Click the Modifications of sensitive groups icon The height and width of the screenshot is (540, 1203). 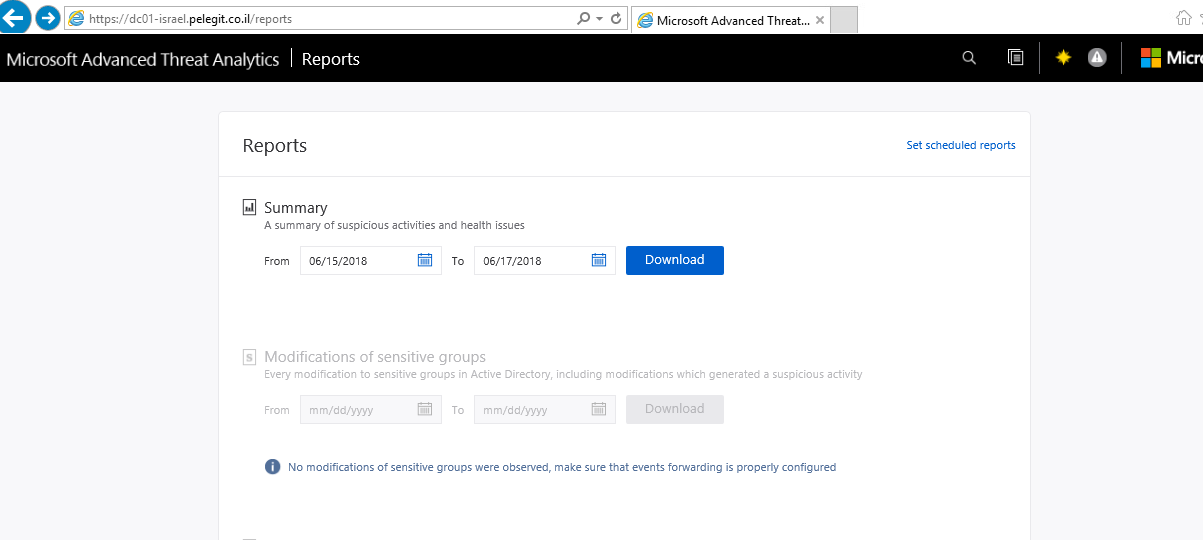click(x=250, y=357)
